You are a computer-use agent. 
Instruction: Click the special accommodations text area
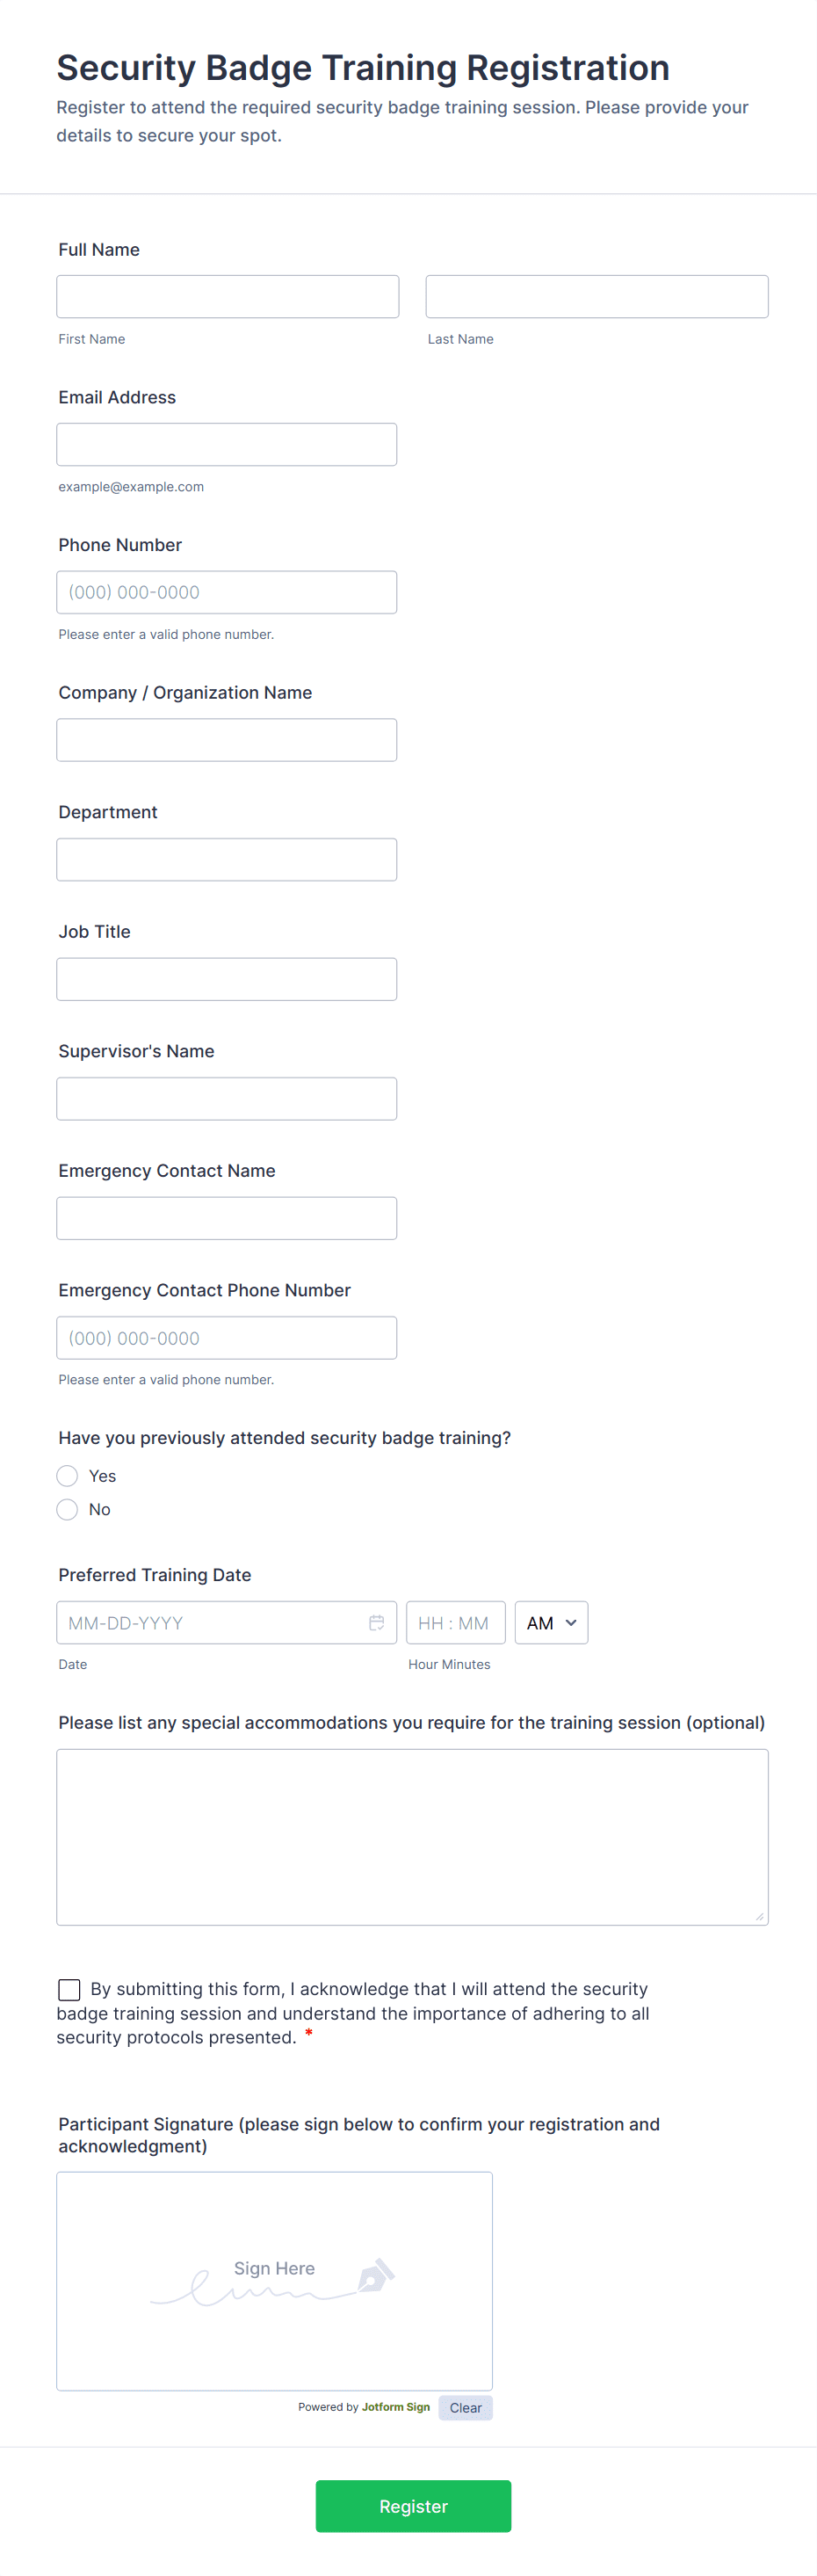(x=412, y=1837)
